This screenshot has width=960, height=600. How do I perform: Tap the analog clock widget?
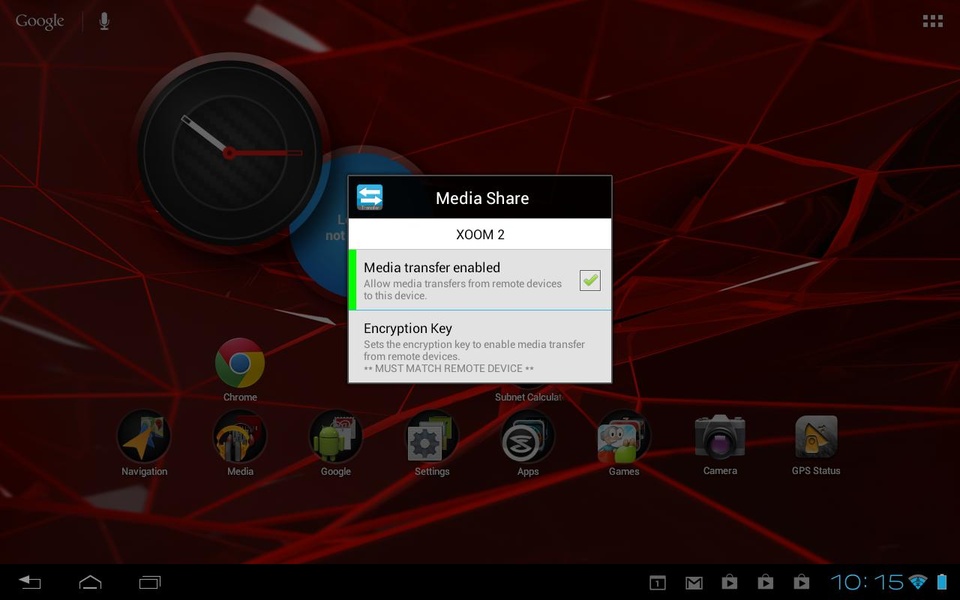[229, 152]
